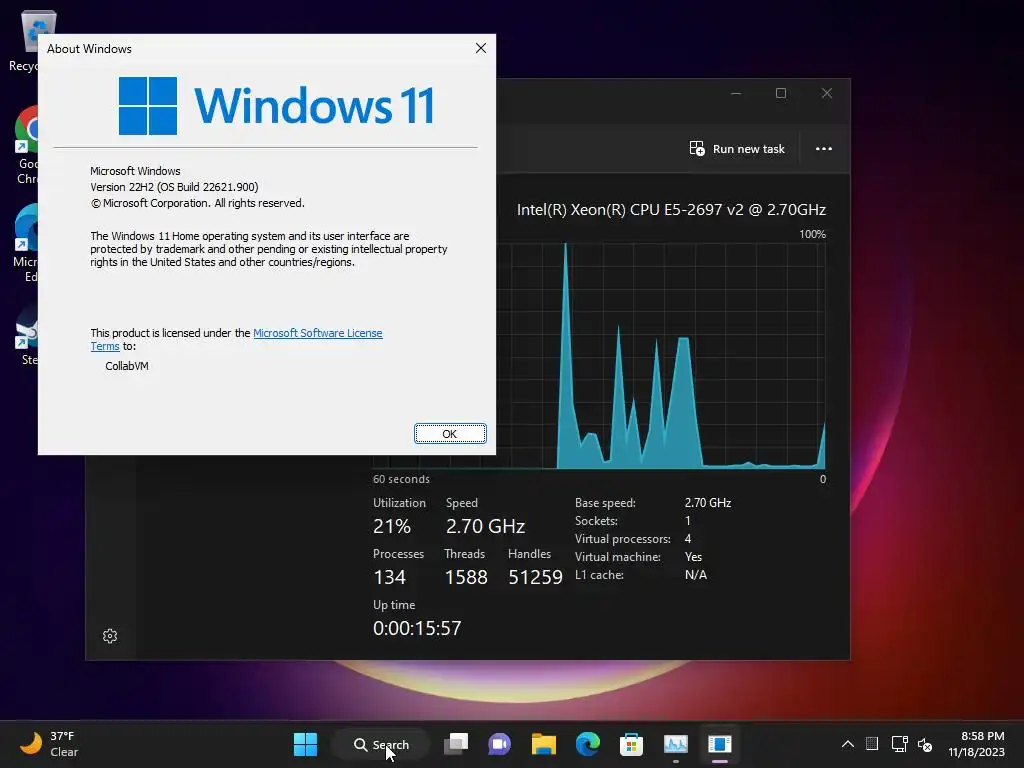
Task: Open clock and date 8:58 PM
Action: [x=976, y=744]
